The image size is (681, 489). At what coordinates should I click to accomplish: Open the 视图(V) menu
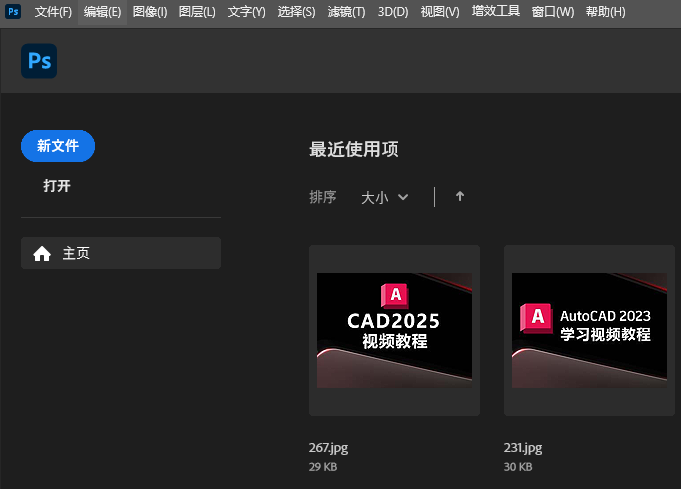(440, 12)
